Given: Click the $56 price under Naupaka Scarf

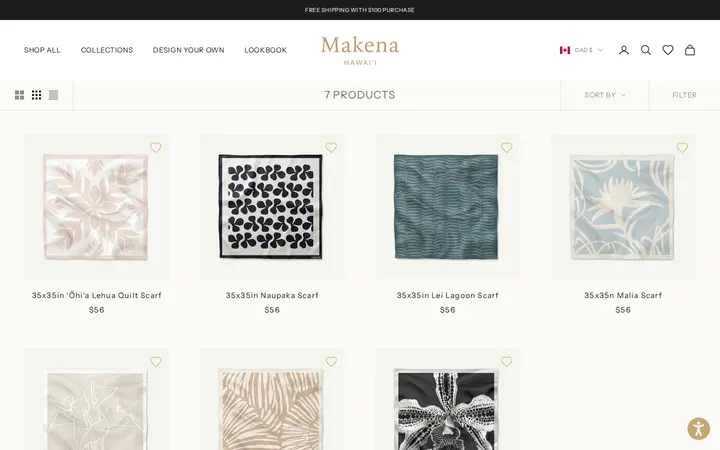Looking at the screenshot, I should click(x=272, y=310).
